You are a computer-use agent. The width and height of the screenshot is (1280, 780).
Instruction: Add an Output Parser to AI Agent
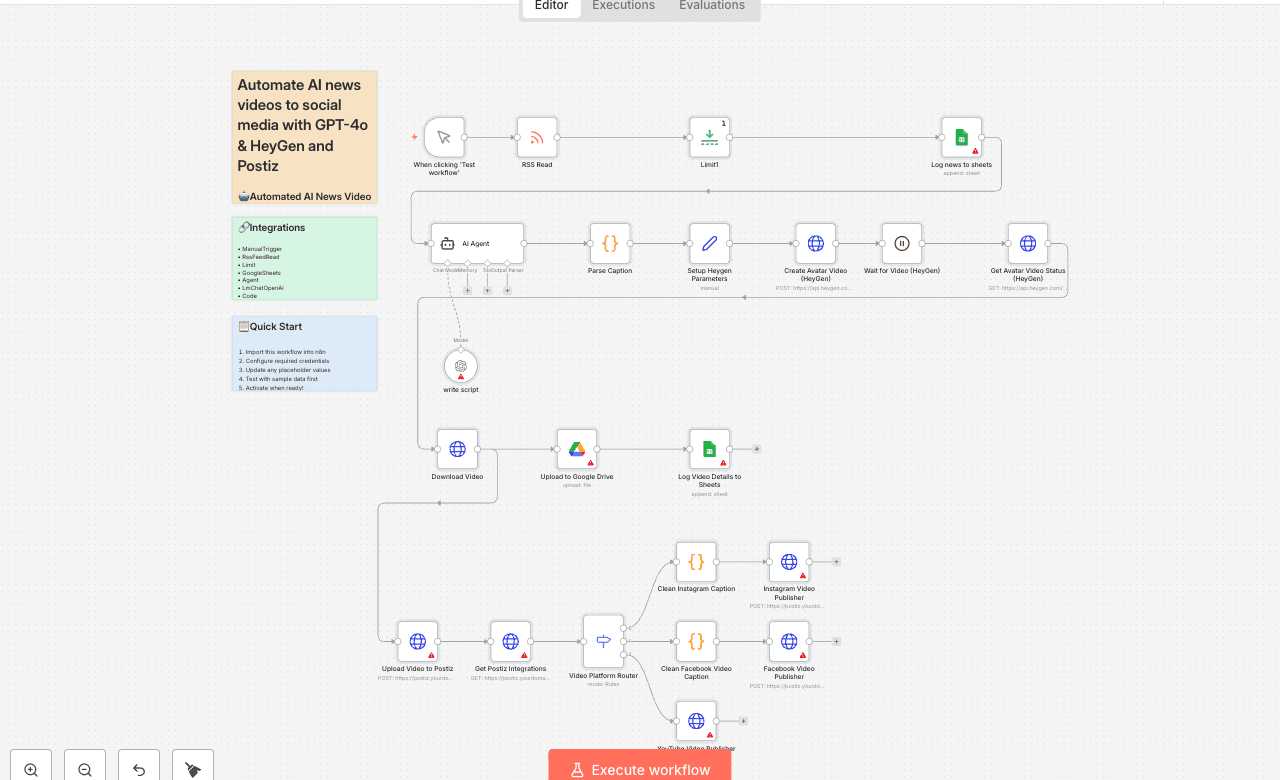[507, 290]
